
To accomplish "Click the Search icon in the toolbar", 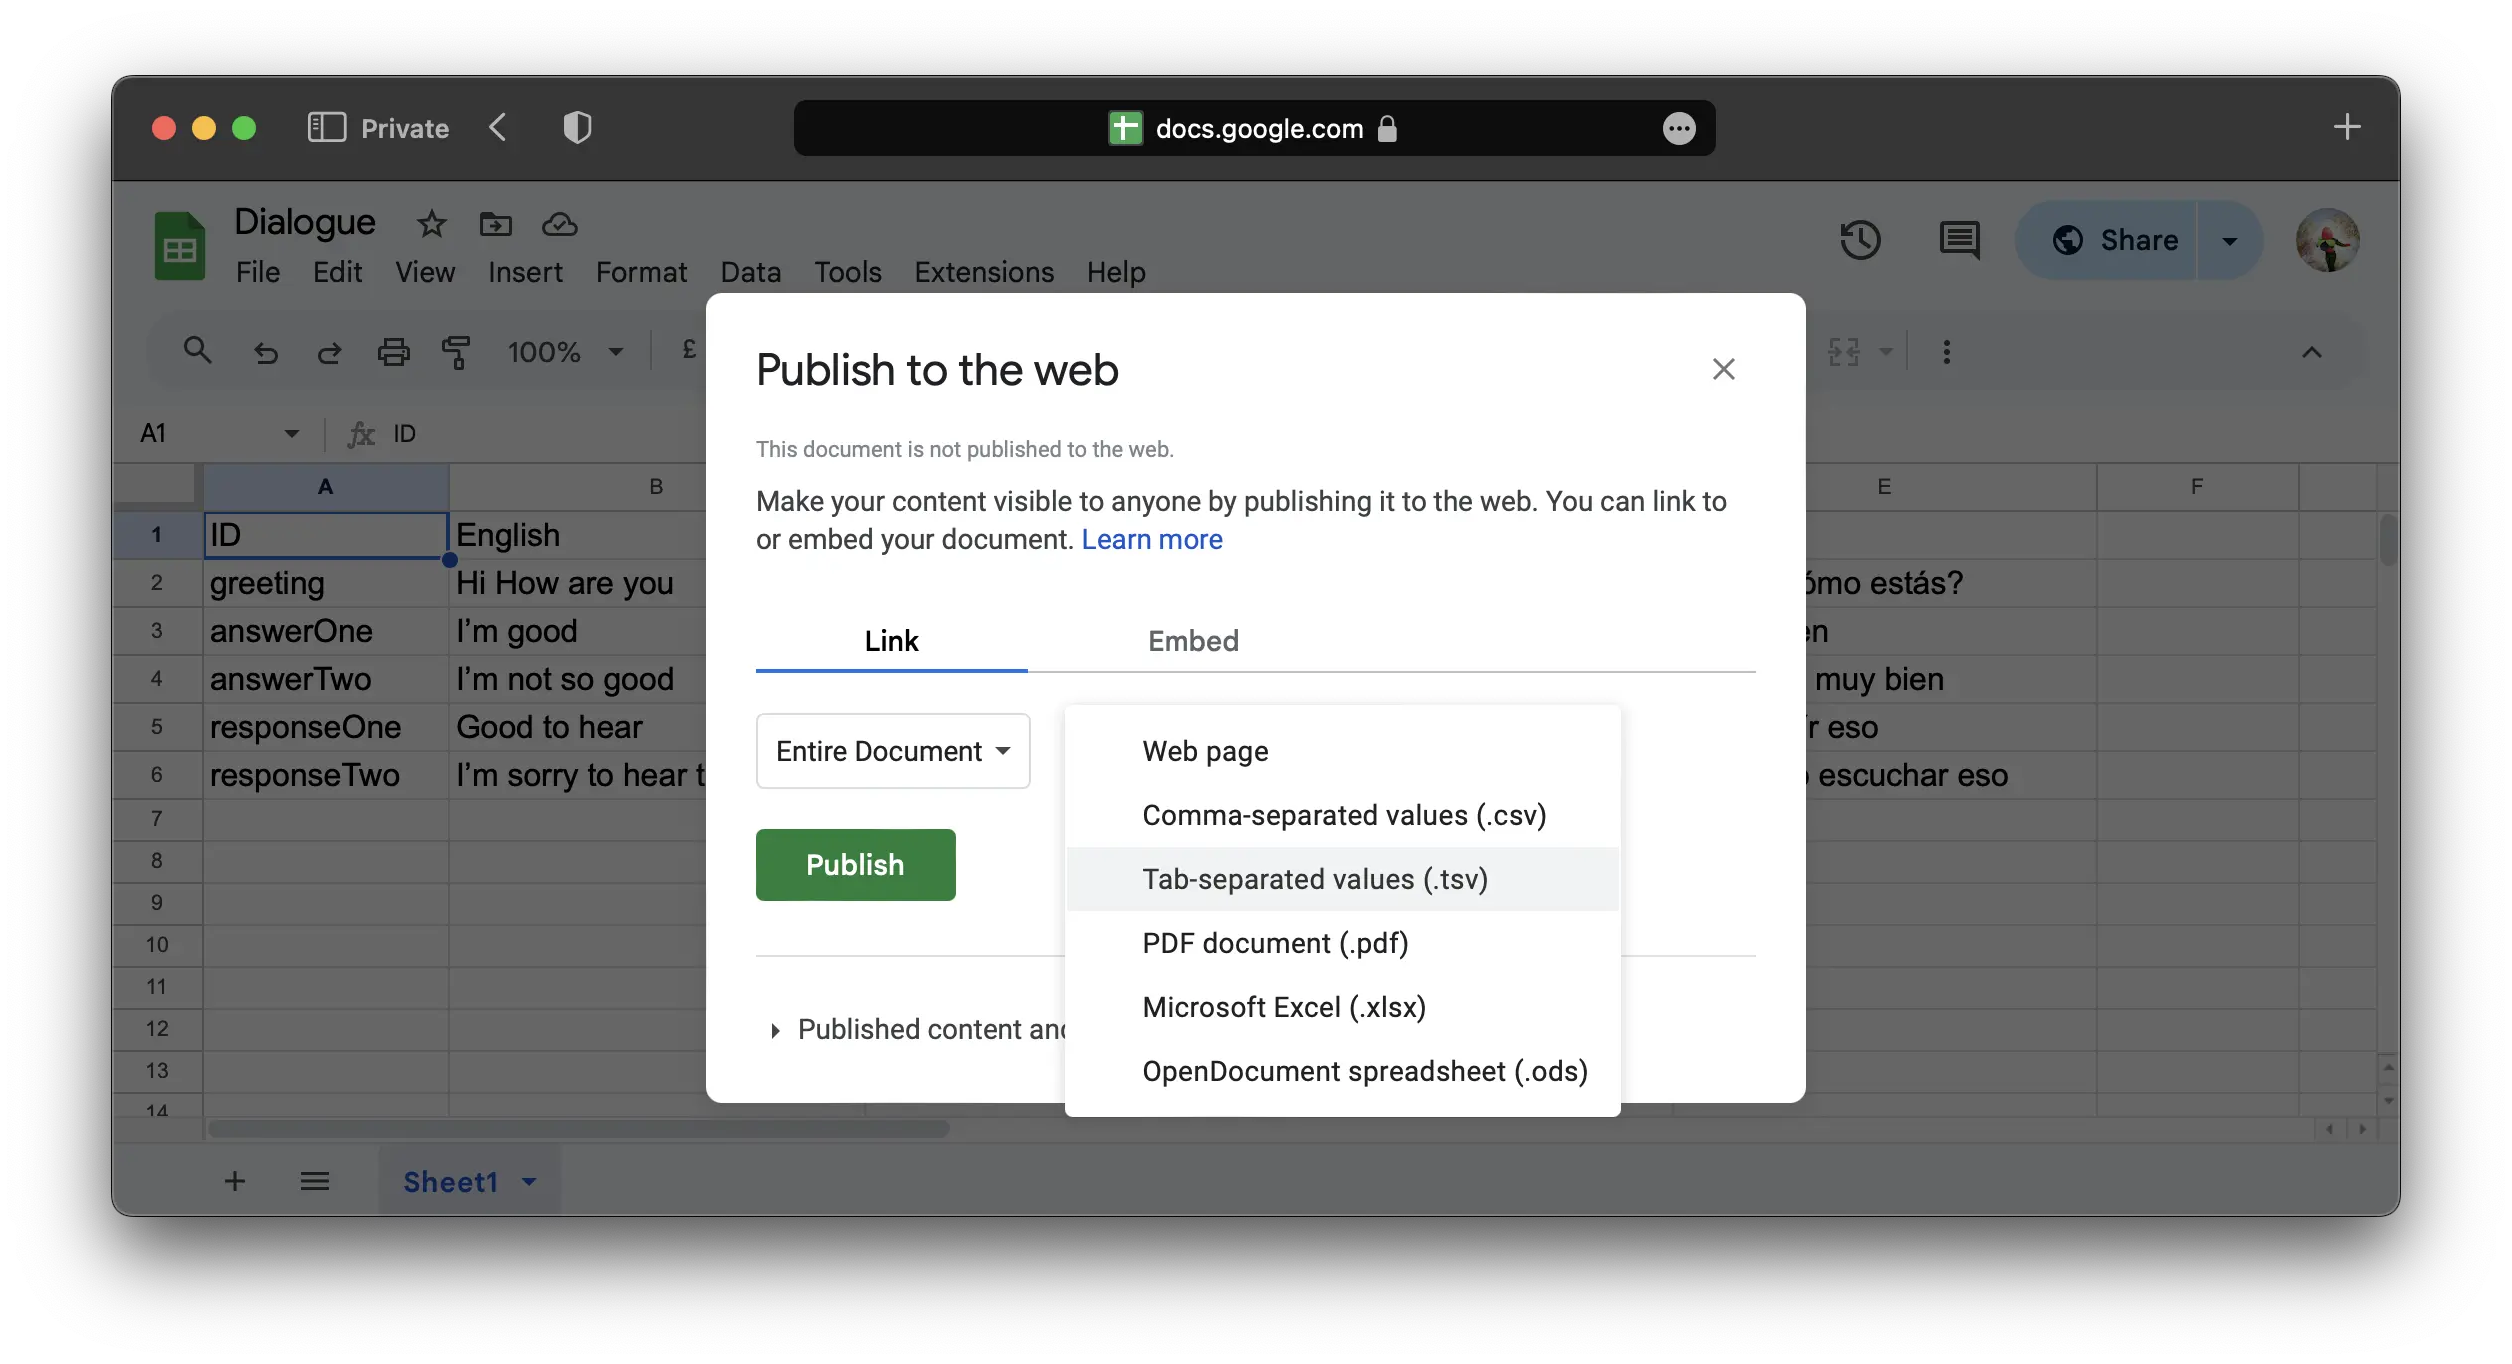I will click(197, 351).
